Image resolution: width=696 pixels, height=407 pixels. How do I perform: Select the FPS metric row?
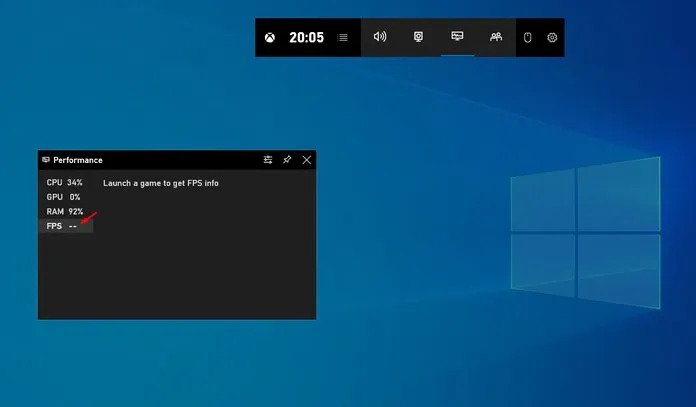tap(66, 226)
